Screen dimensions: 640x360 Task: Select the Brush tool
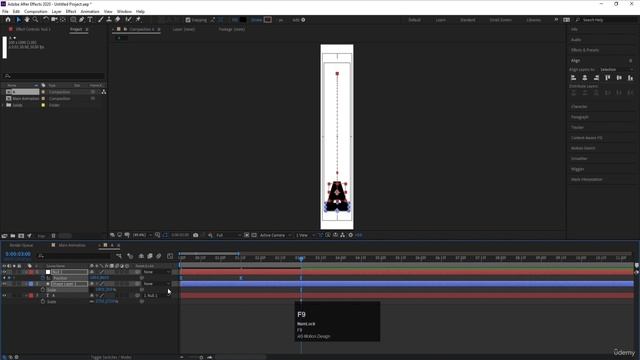pyautogui.click(x=101, y=20)
